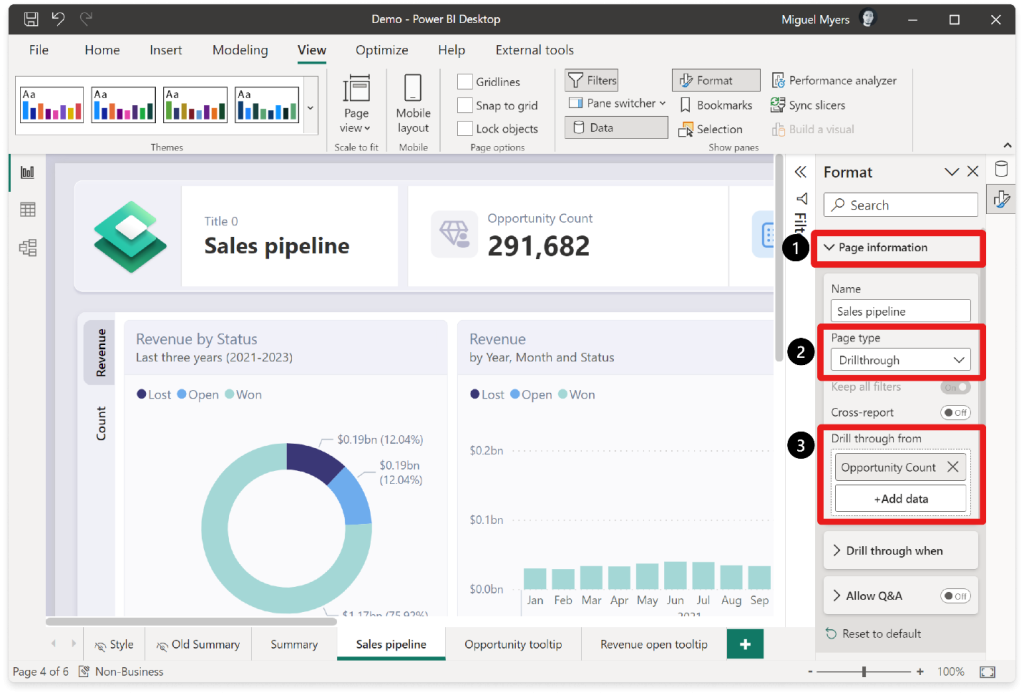Click the Format pane Search box
This screenshot has width=1024, height=695.
tap(901, 204)
